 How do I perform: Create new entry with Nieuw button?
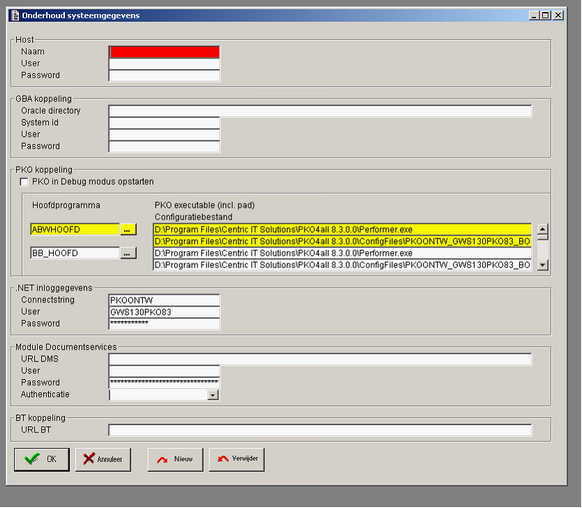coord(175,459)
